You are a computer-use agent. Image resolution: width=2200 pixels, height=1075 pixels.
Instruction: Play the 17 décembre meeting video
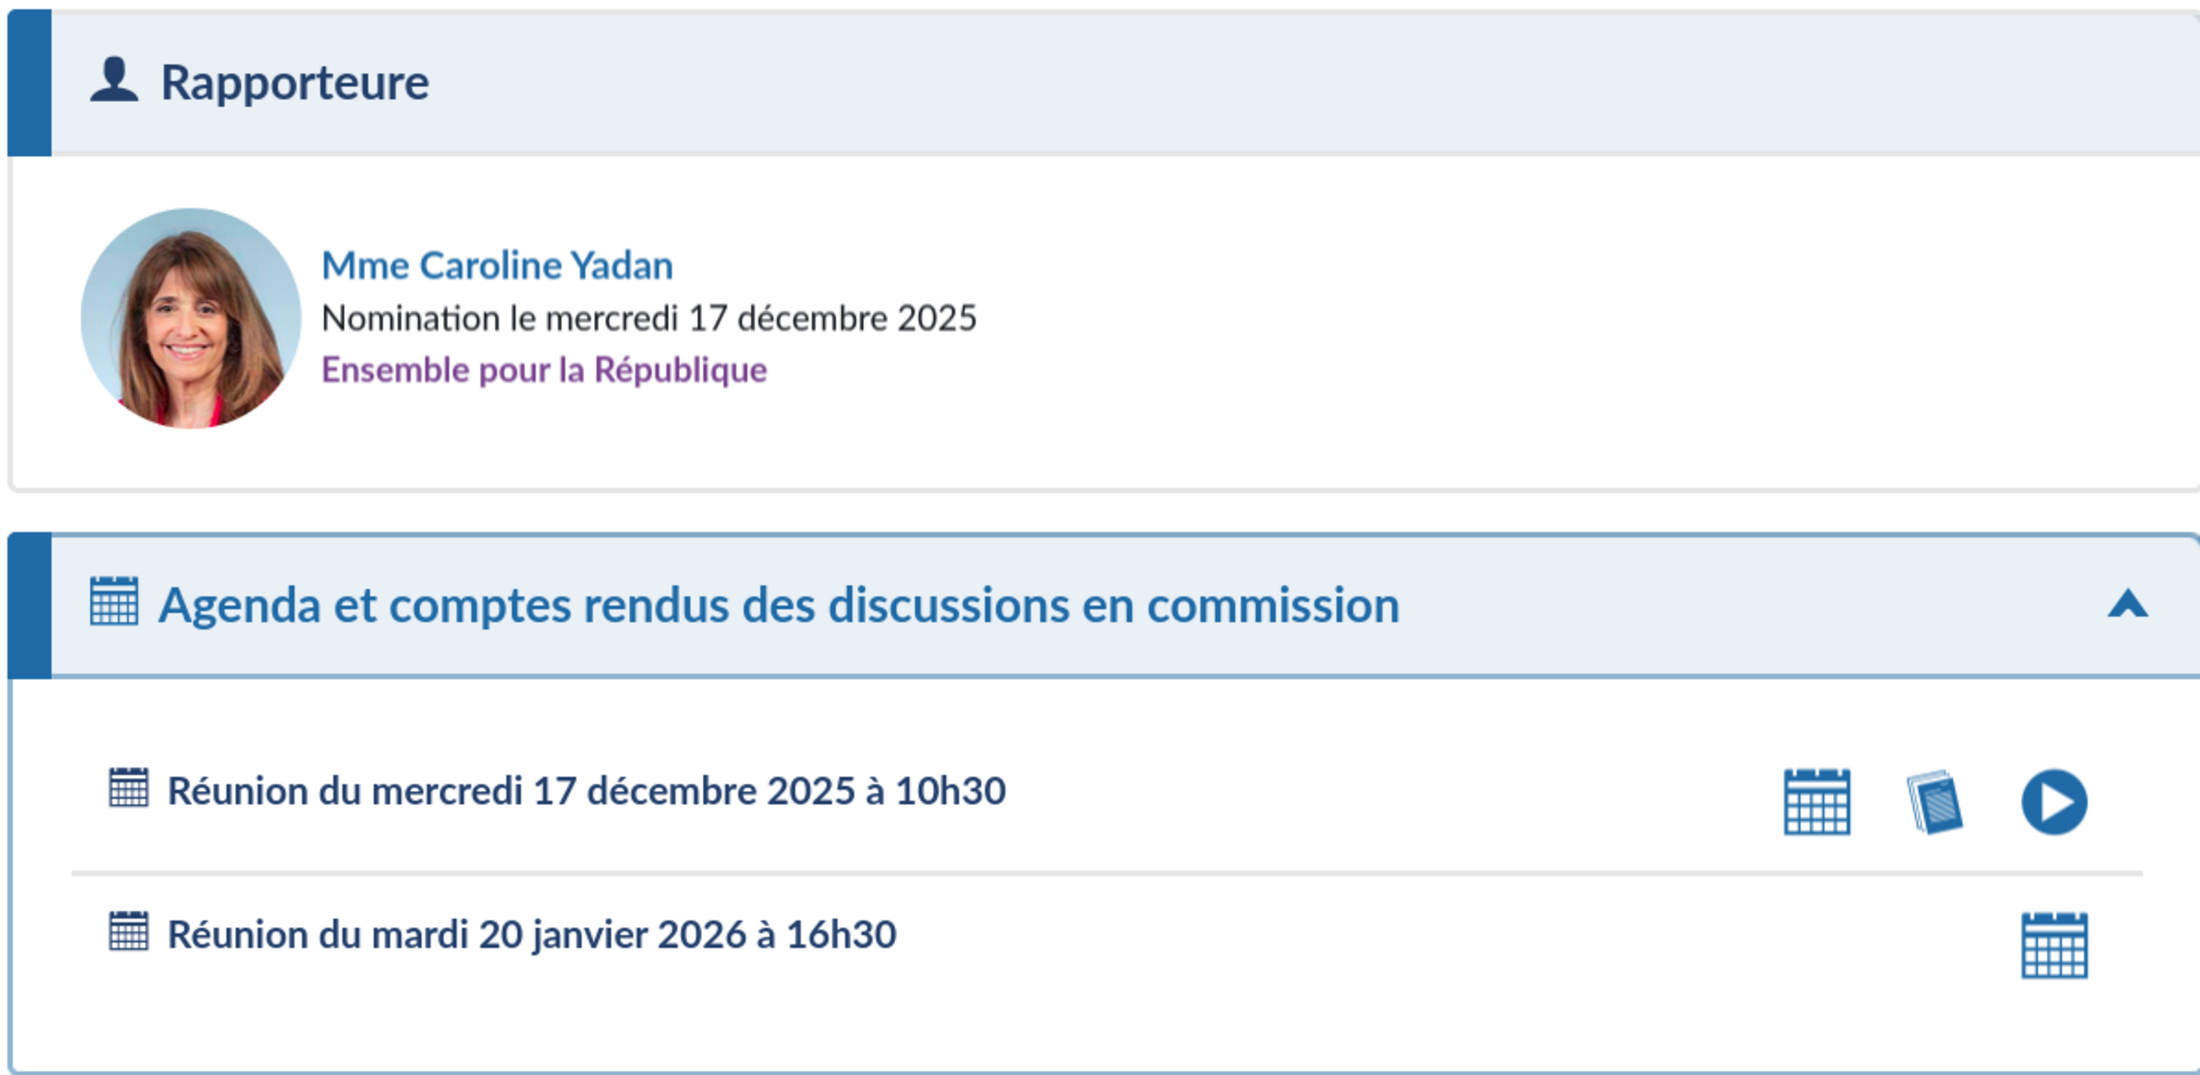click(x=2054, y=801)
